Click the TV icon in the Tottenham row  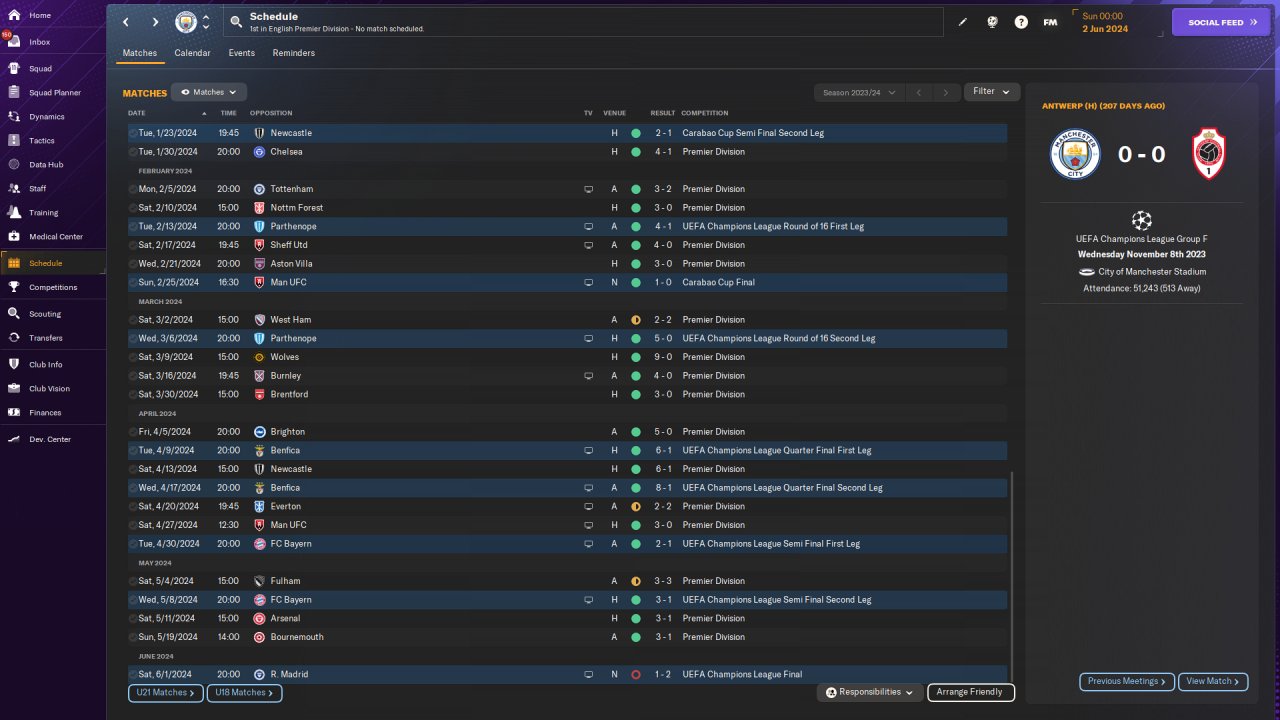[x=589, y=189]
